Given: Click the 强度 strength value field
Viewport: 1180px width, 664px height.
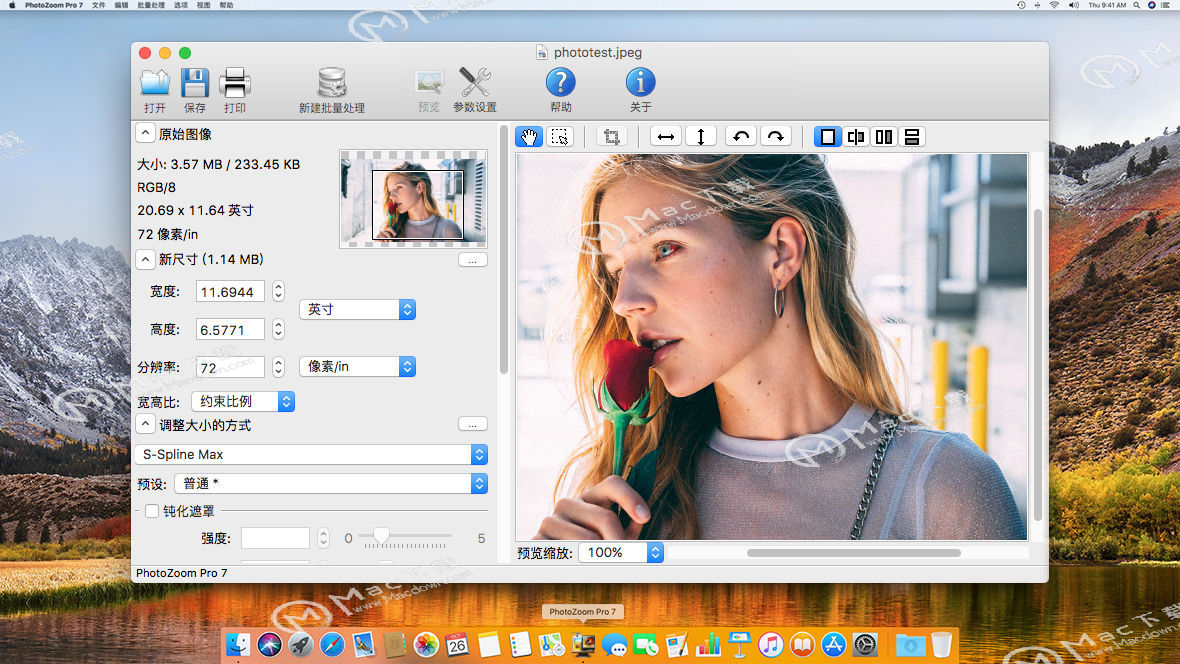Looking at the screenshot, I should pyautogui.click(x=275, y=538).
